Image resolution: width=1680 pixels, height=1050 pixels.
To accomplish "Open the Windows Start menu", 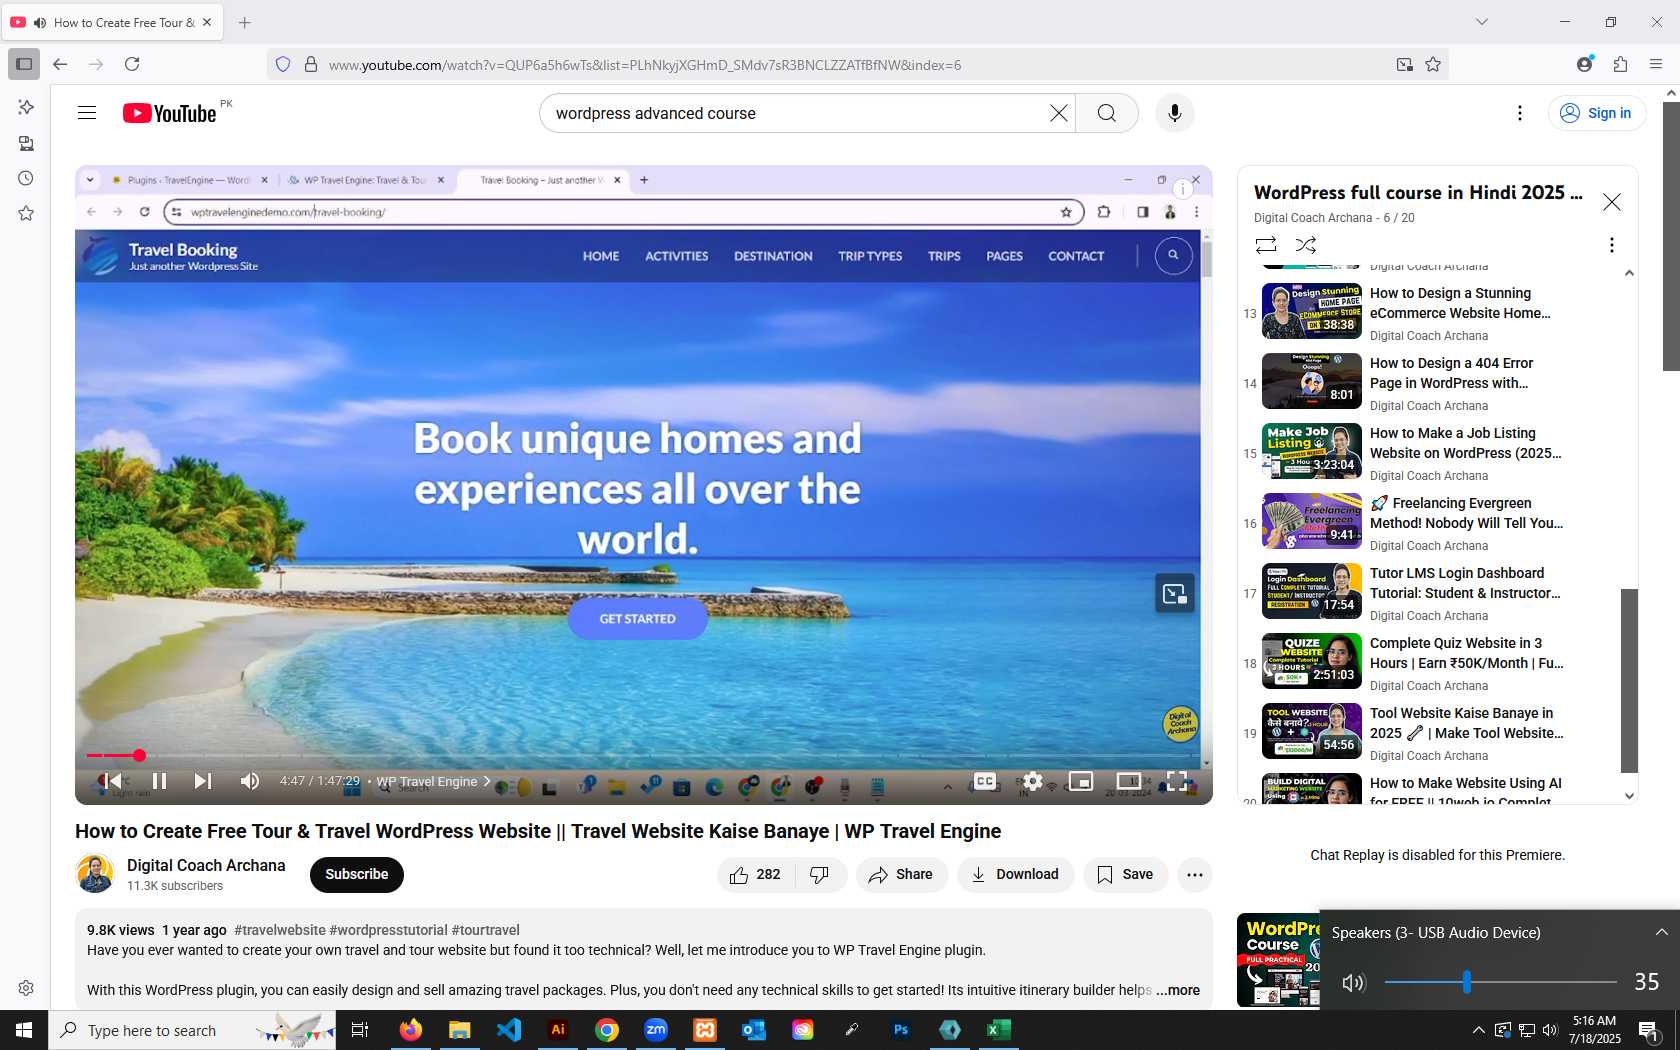I will (x=24, y=1029).
